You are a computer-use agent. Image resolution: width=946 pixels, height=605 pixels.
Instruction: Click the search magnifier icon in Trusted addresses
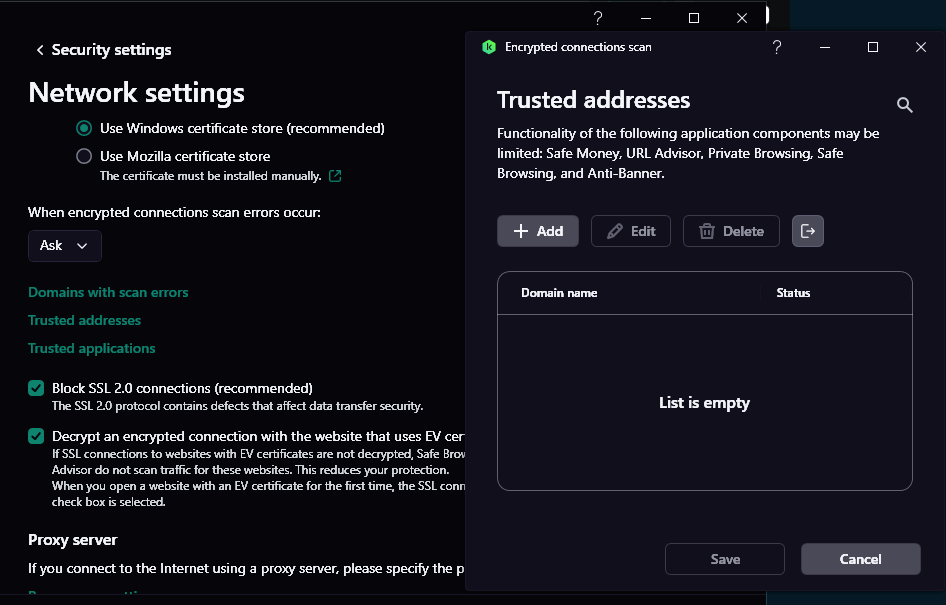[x=905, y=105]
